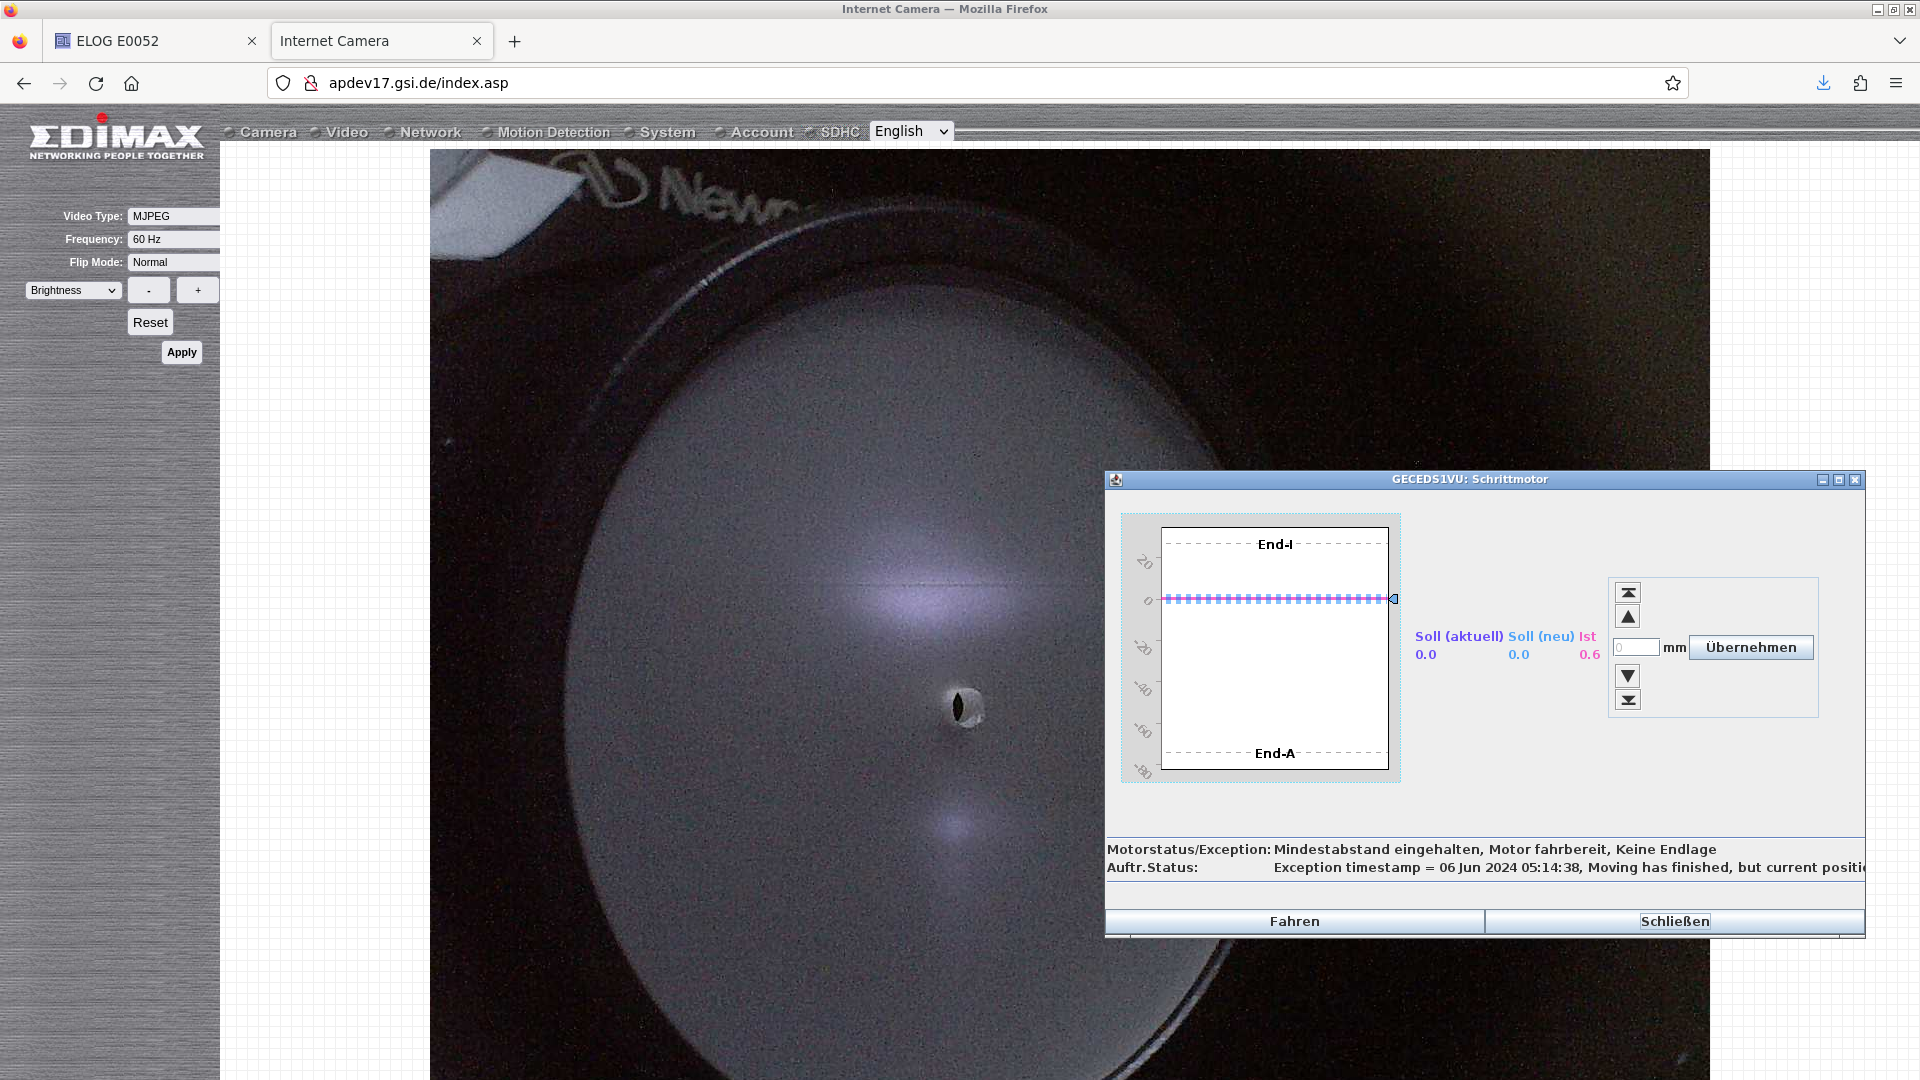Open the Firefox hamburger menu
Viewport: 1920px width, 1080px height.
pos(1896,83)
